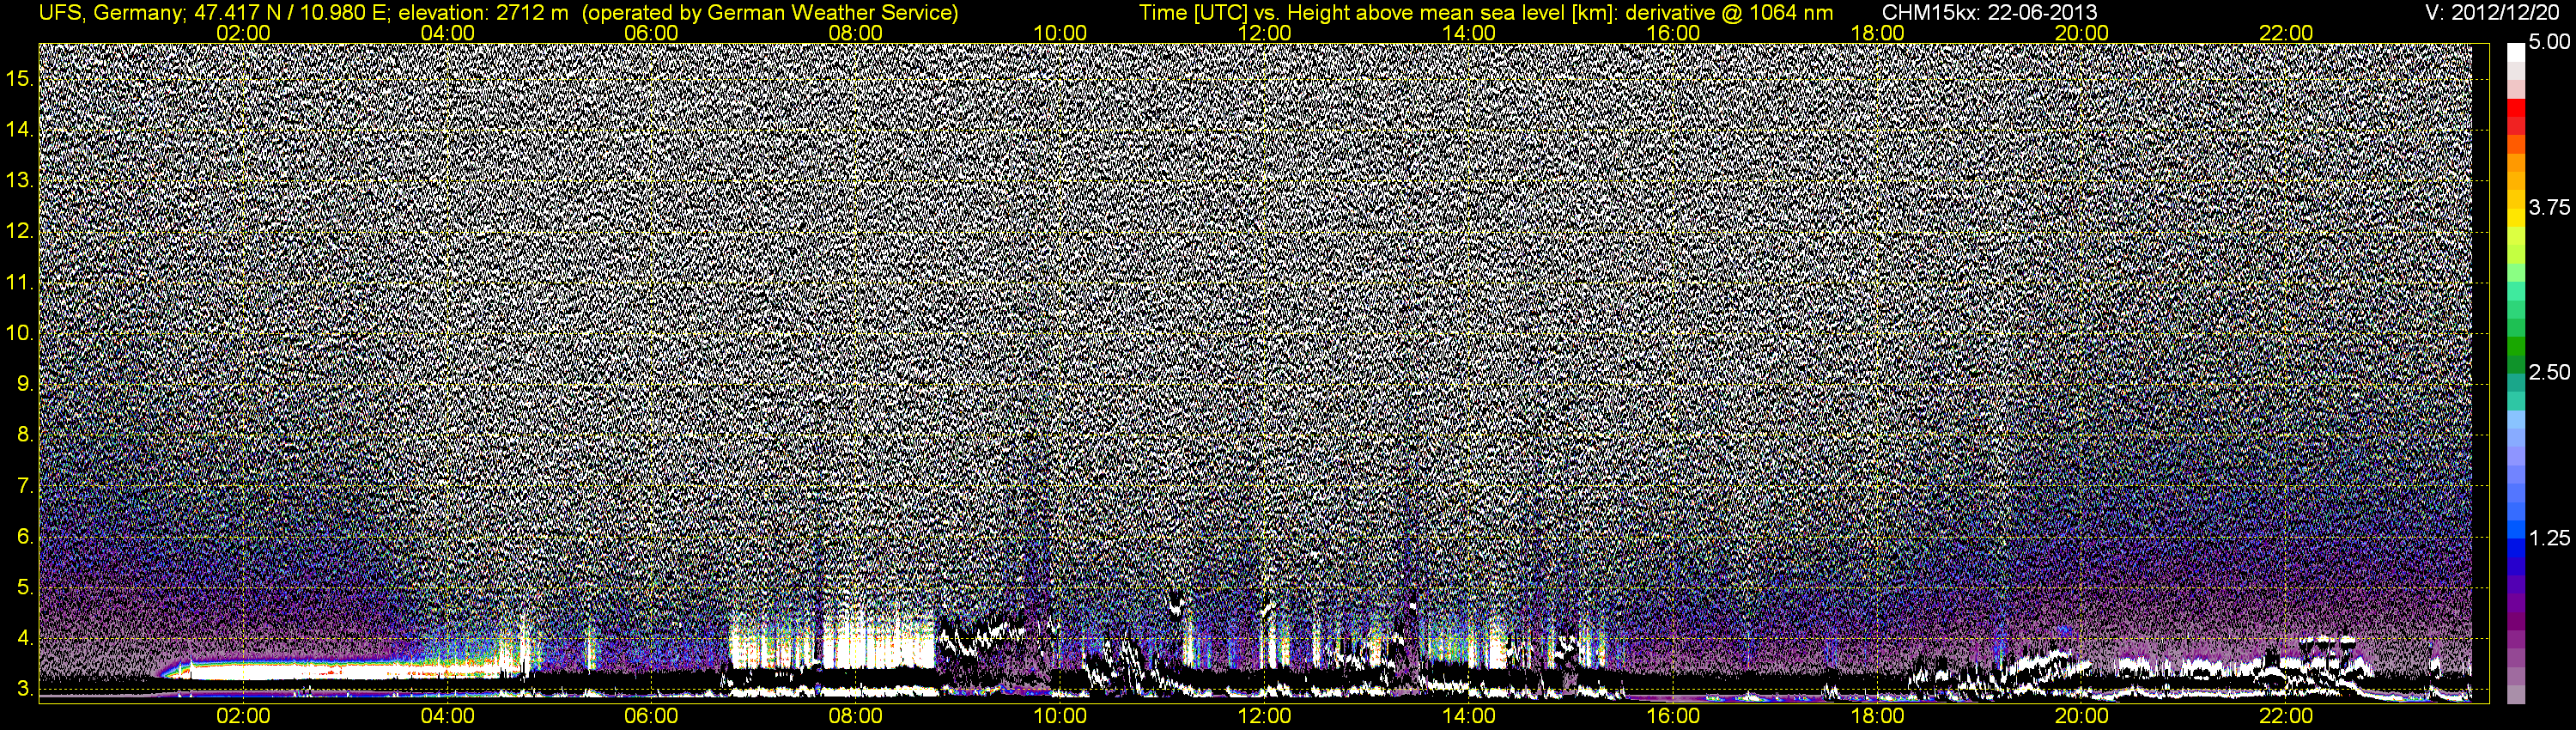The width and height of the screenshot is (2576, 730).
Task: Select '16:00' on the bottom time axis
Action: point(1673,716)
